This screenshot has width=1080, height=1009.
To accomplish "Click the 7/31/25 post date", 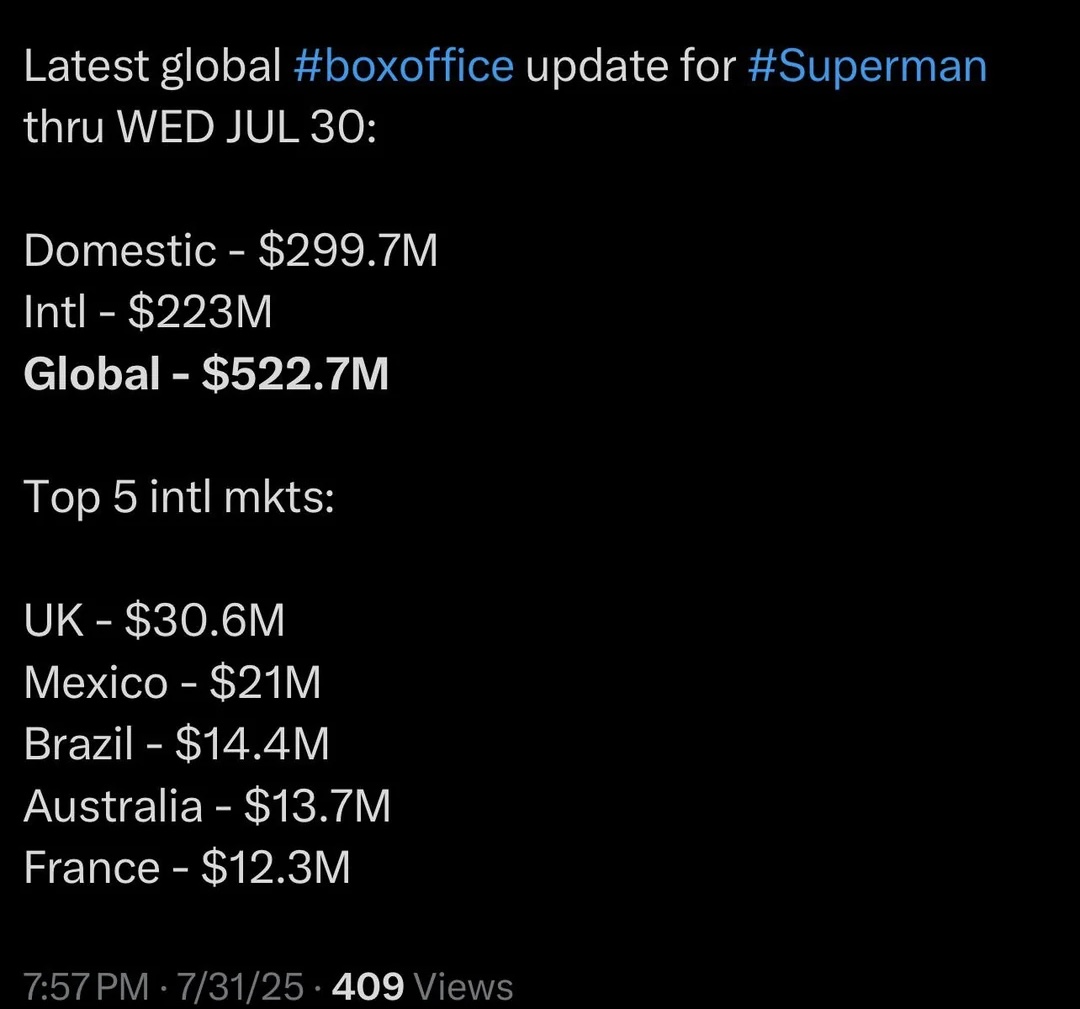I will click(x=238, y=987).
